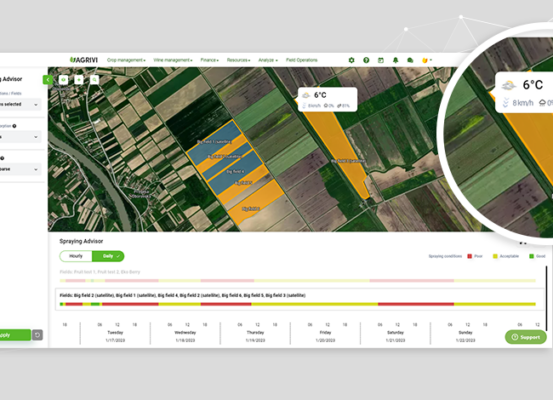Switch to Hourly view

[x=76, y=256]
